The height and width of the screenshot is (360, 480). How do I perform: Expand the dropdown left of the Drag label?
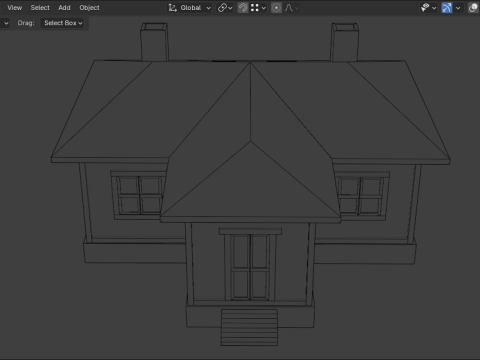point(6,23)
